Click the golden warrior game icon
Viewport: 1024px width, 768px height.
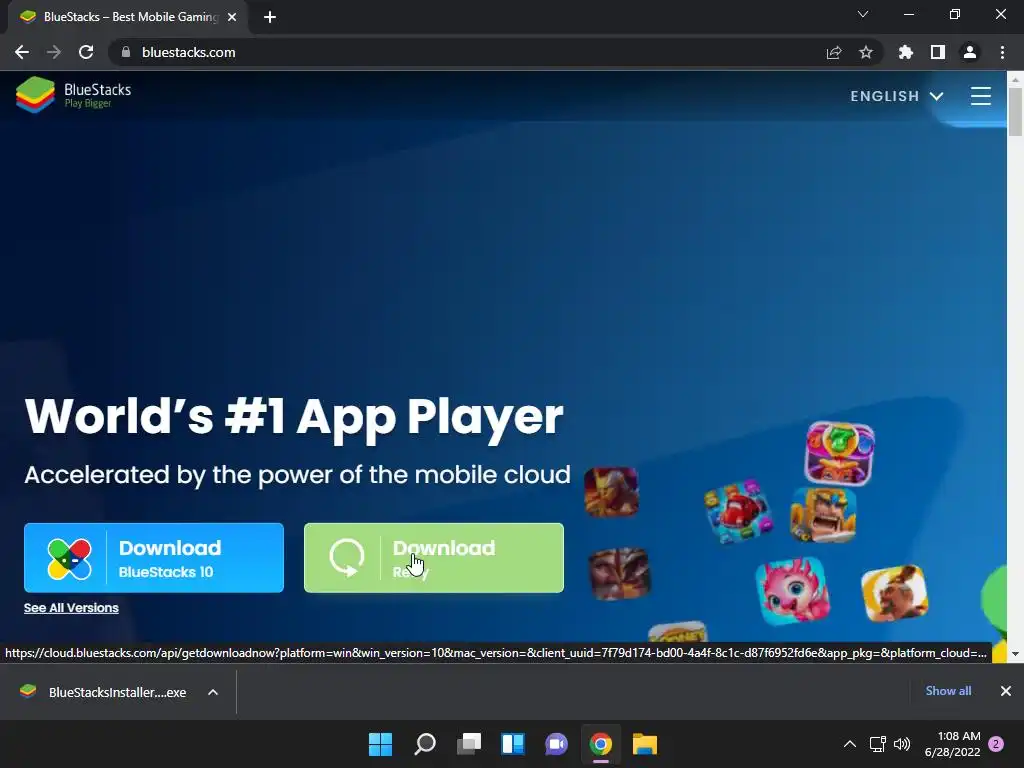point(611,492)
